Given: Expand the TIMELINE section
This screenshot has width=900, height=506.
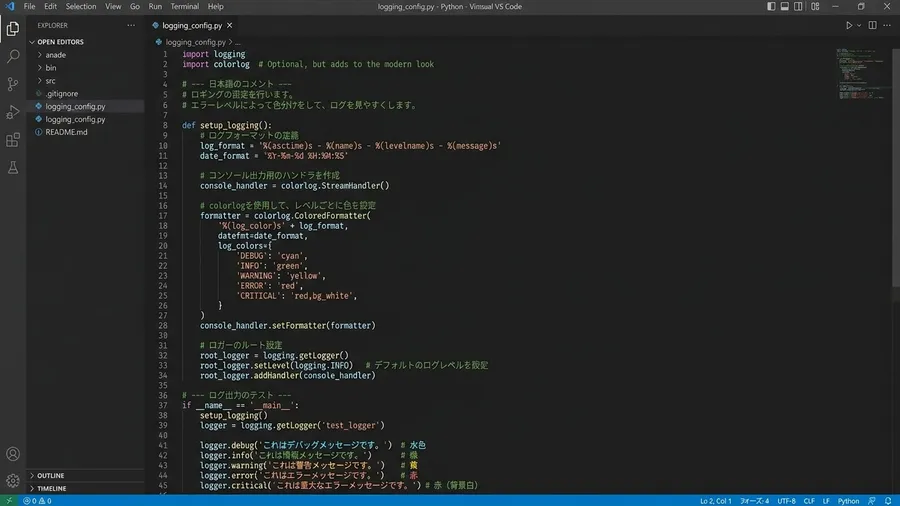Looking at the screenshot, I should click(x=52, y=489).
